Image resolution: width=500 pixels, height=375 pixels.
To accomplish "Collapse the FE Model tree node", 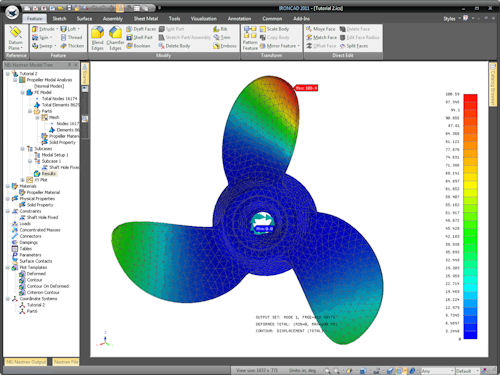I will 22,92.
